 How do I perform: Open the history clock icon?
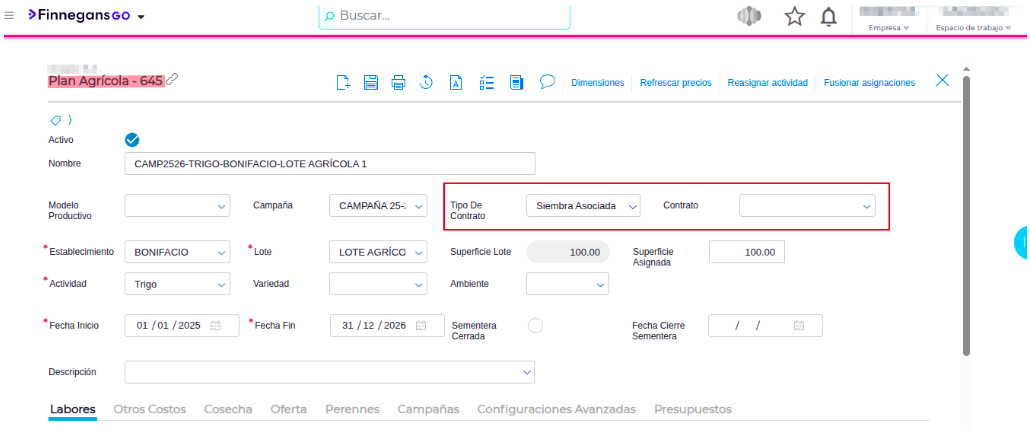pos(426,83)
